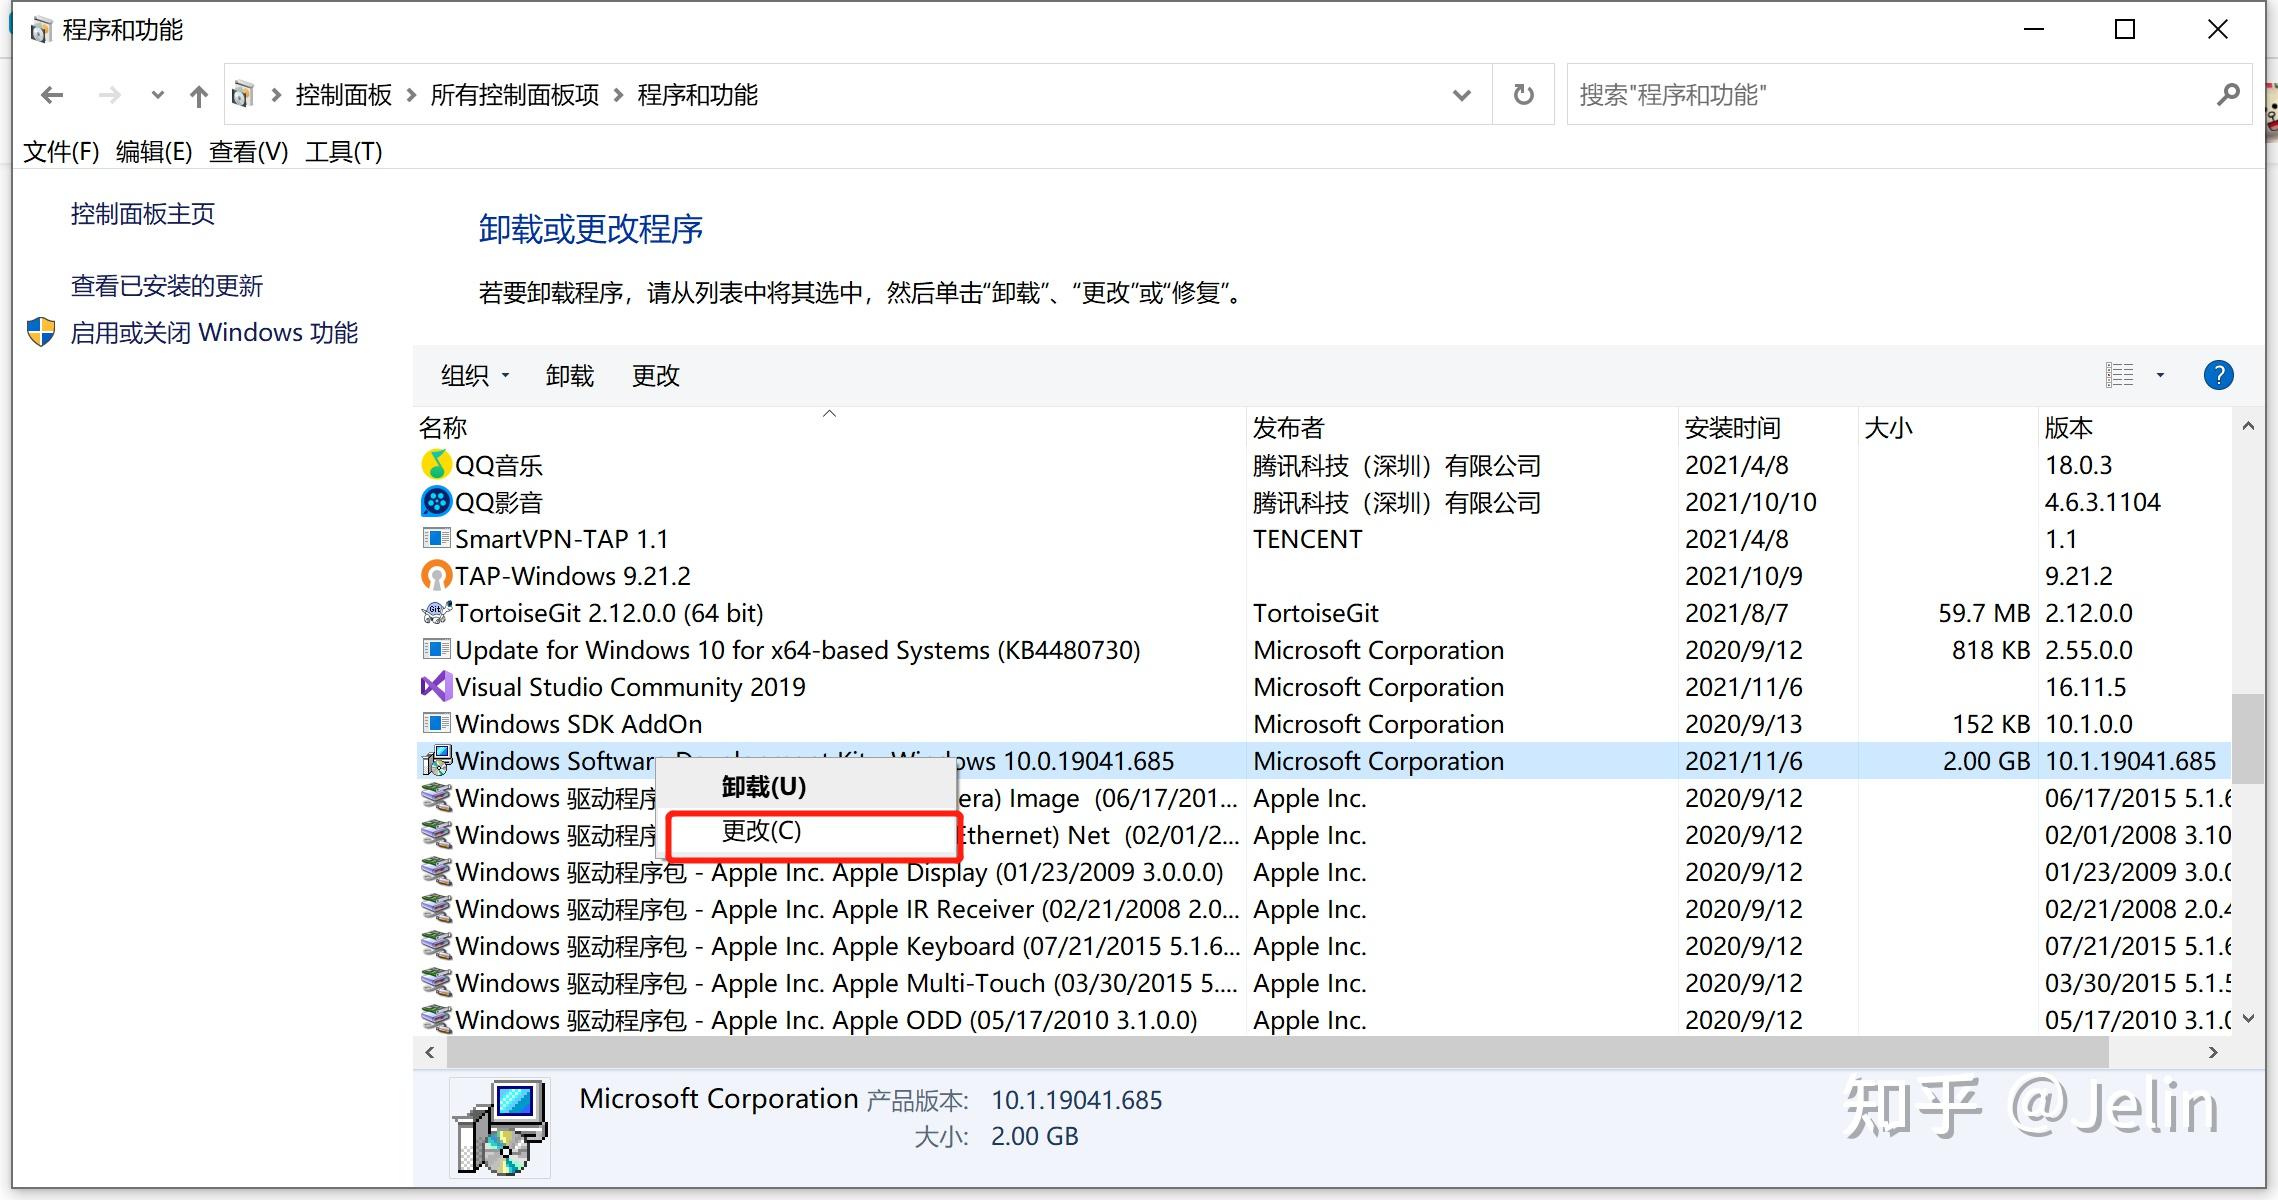
Task: Go back with the back arrow
Action: pyautogui.click(x=52, y=95)
